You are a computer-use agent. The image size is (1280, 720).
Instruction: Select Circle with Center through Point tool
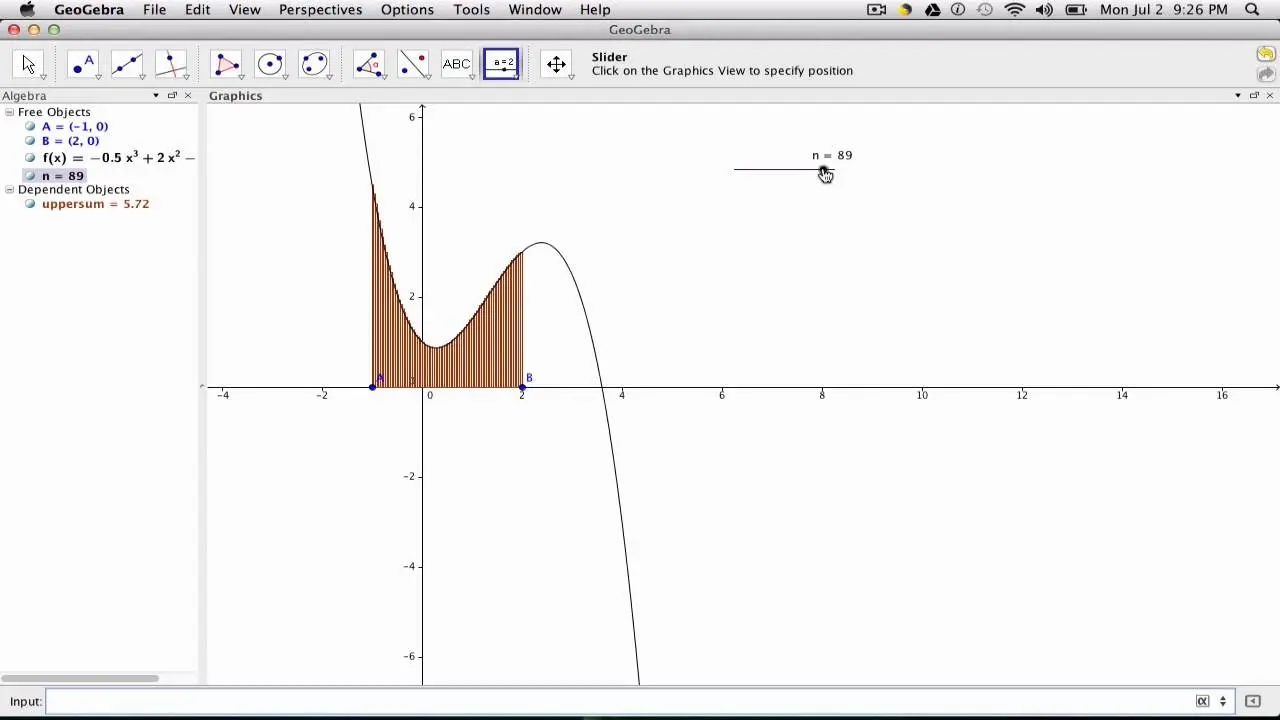click(x=270, y=64)
